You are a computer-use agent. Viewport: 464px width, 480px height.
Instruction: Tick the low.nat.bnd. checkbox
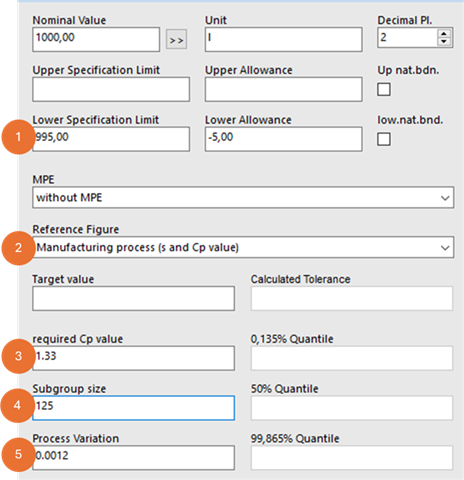click(384, 139)
